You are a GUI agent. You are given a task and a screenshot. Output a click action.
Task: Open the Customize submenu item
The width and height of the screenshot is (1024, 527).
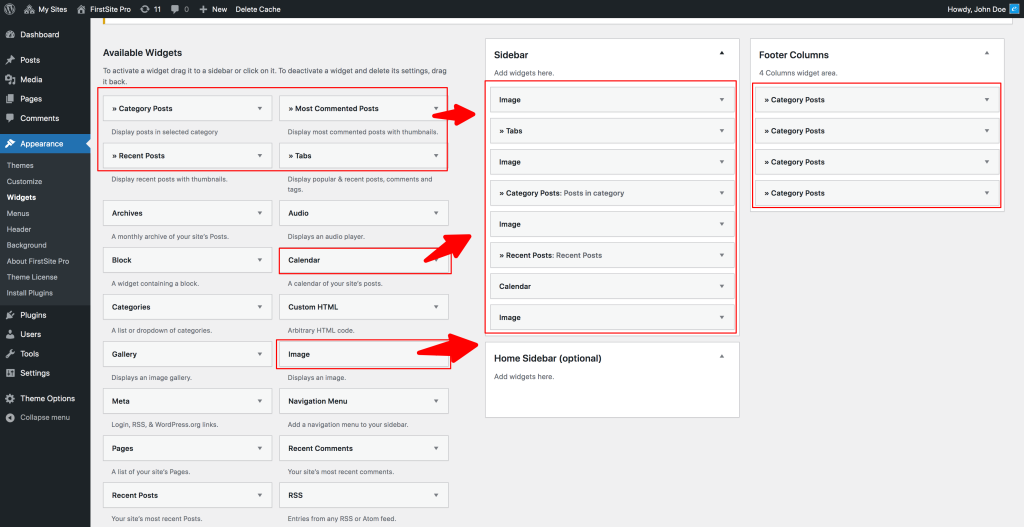[24, 181]
